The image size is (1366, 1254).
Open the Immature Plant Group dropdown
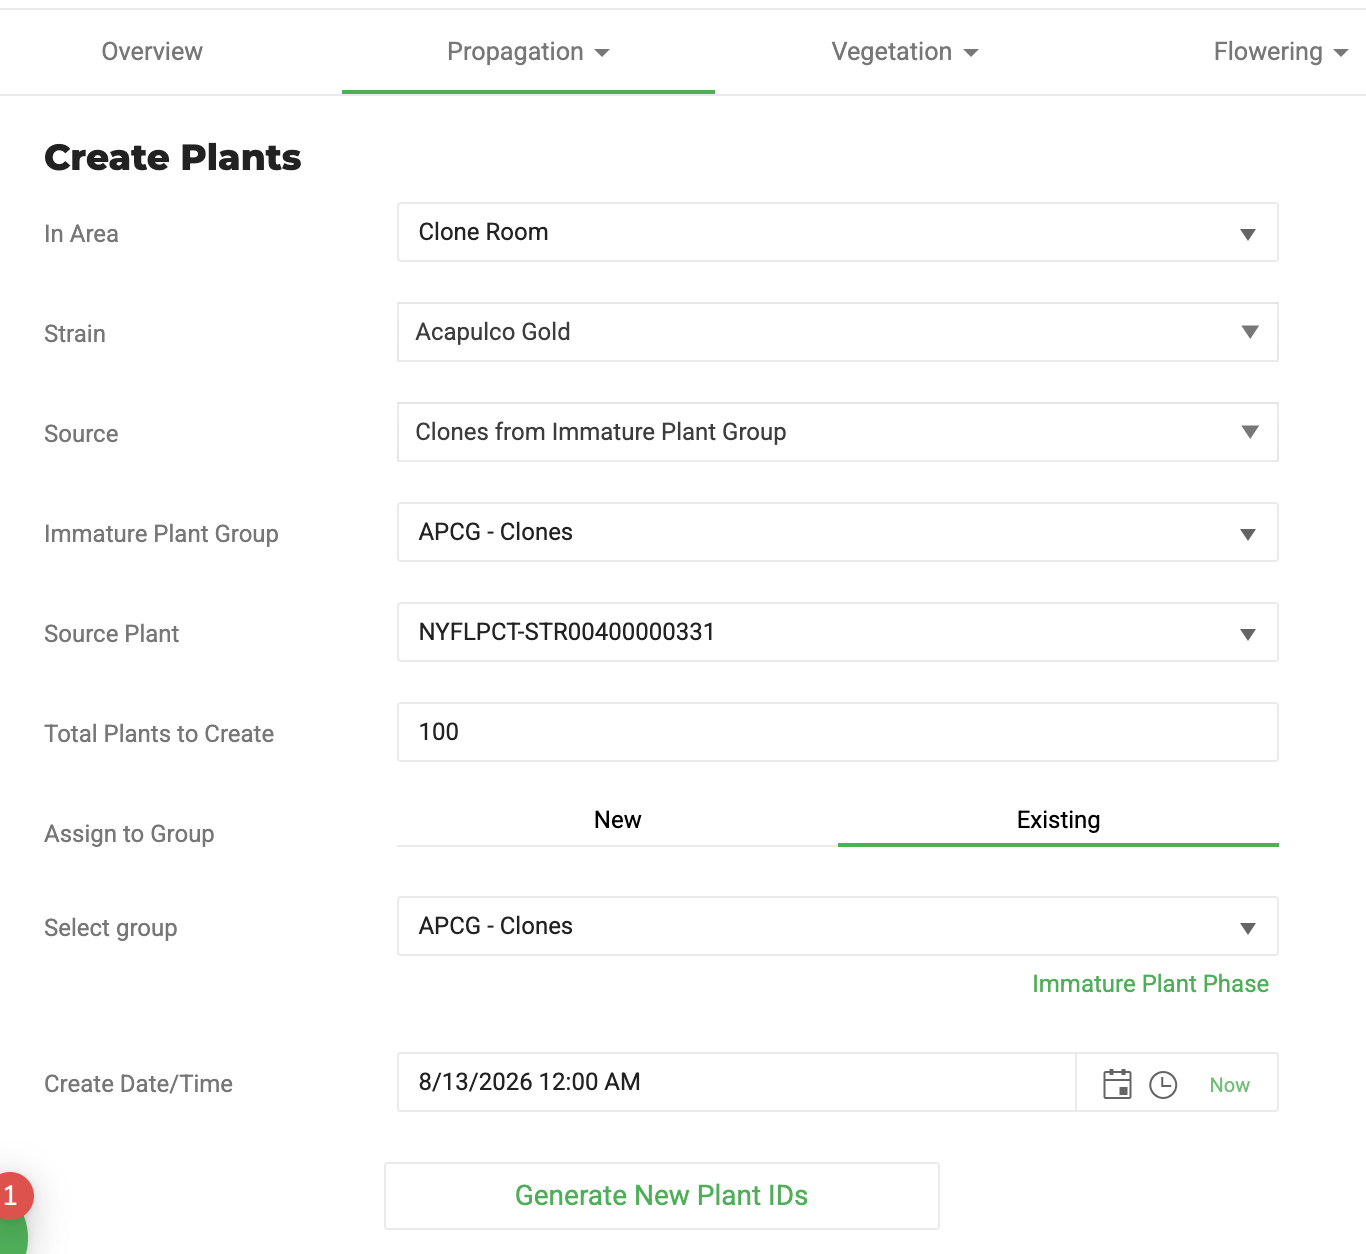pos(838,532)
